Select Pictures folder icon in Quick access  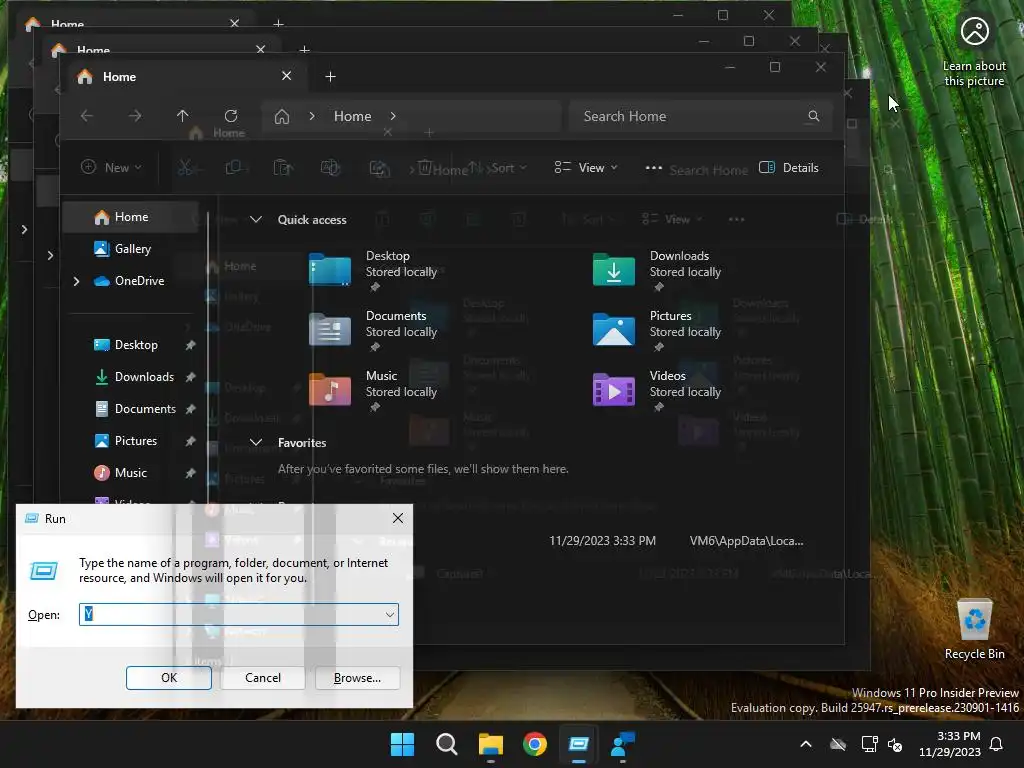point(613,329)
